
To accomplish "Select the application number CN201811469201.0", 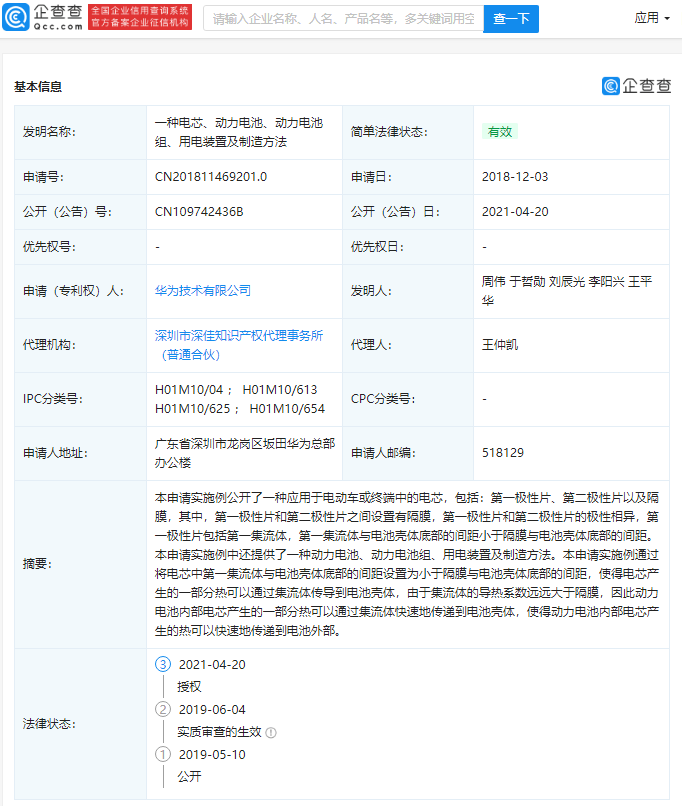I will point(211,177).
